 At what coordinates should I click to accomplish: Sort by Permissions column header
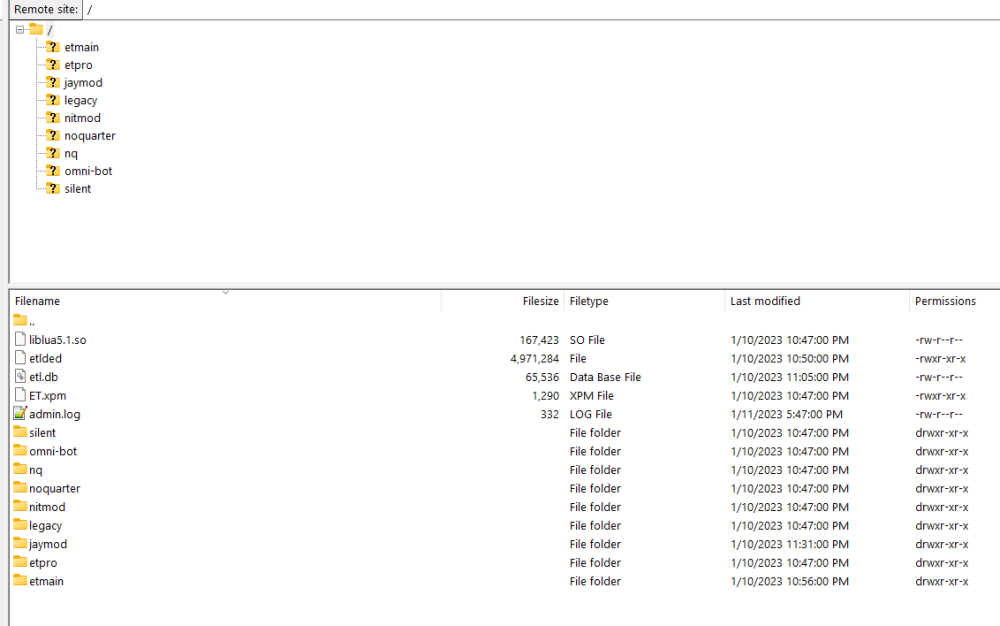[944, 301]
